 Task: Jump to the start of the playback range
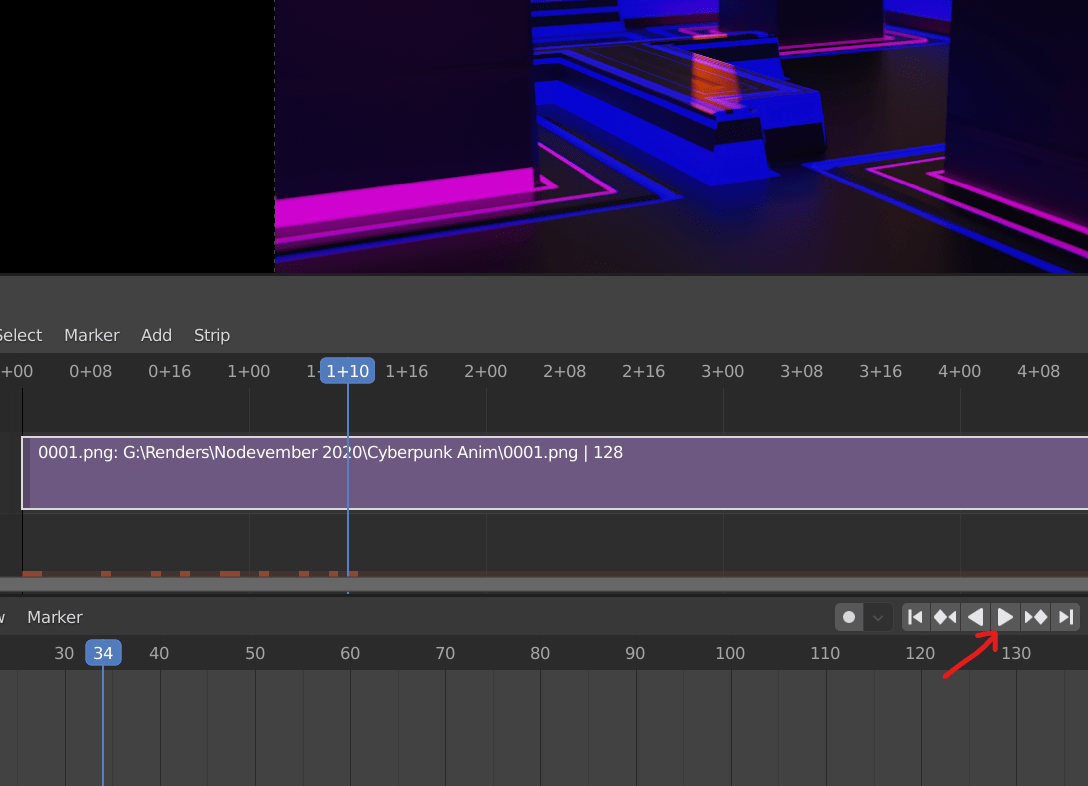point(915,617)
